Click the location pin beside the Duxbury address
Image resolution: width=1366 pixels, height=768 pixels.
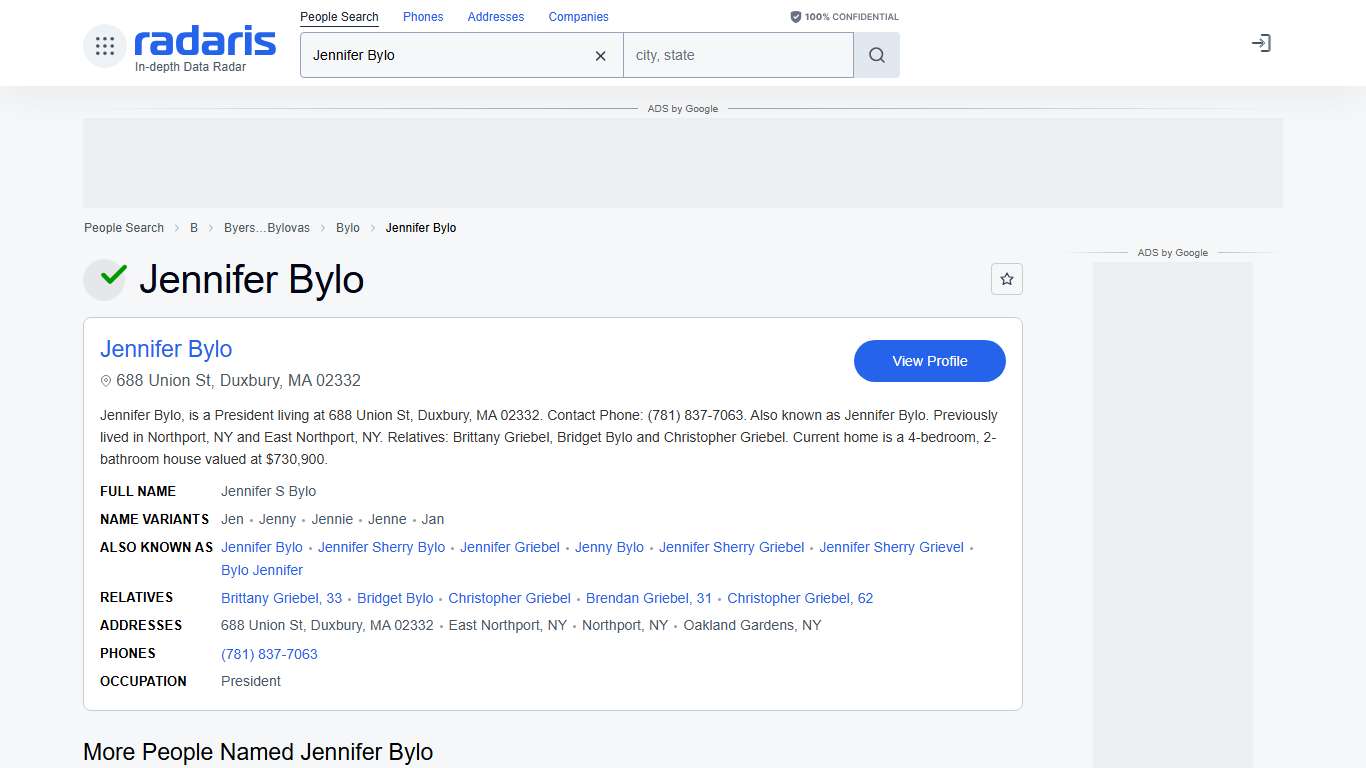click(x=105, y=380)
